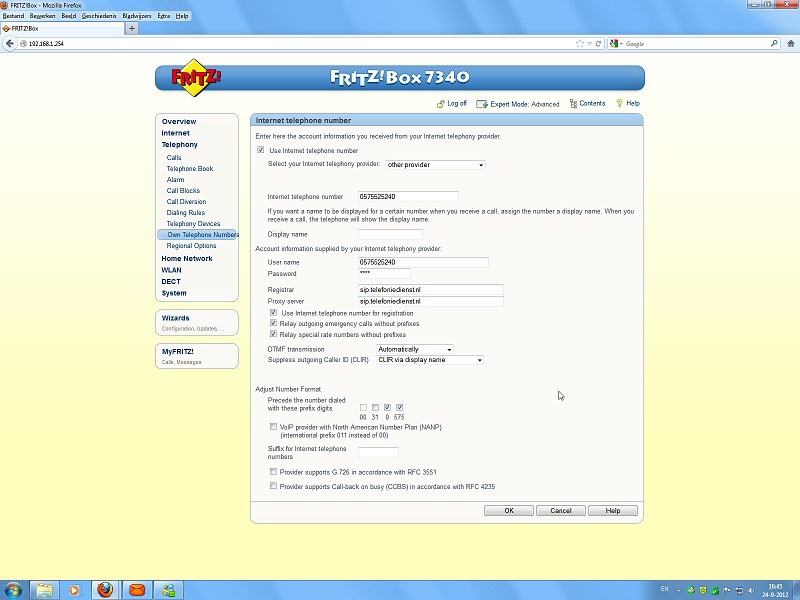Select the FRITZ!Box browser tab
The height and width of the screenshot is (600, 800).
[62, 29]
